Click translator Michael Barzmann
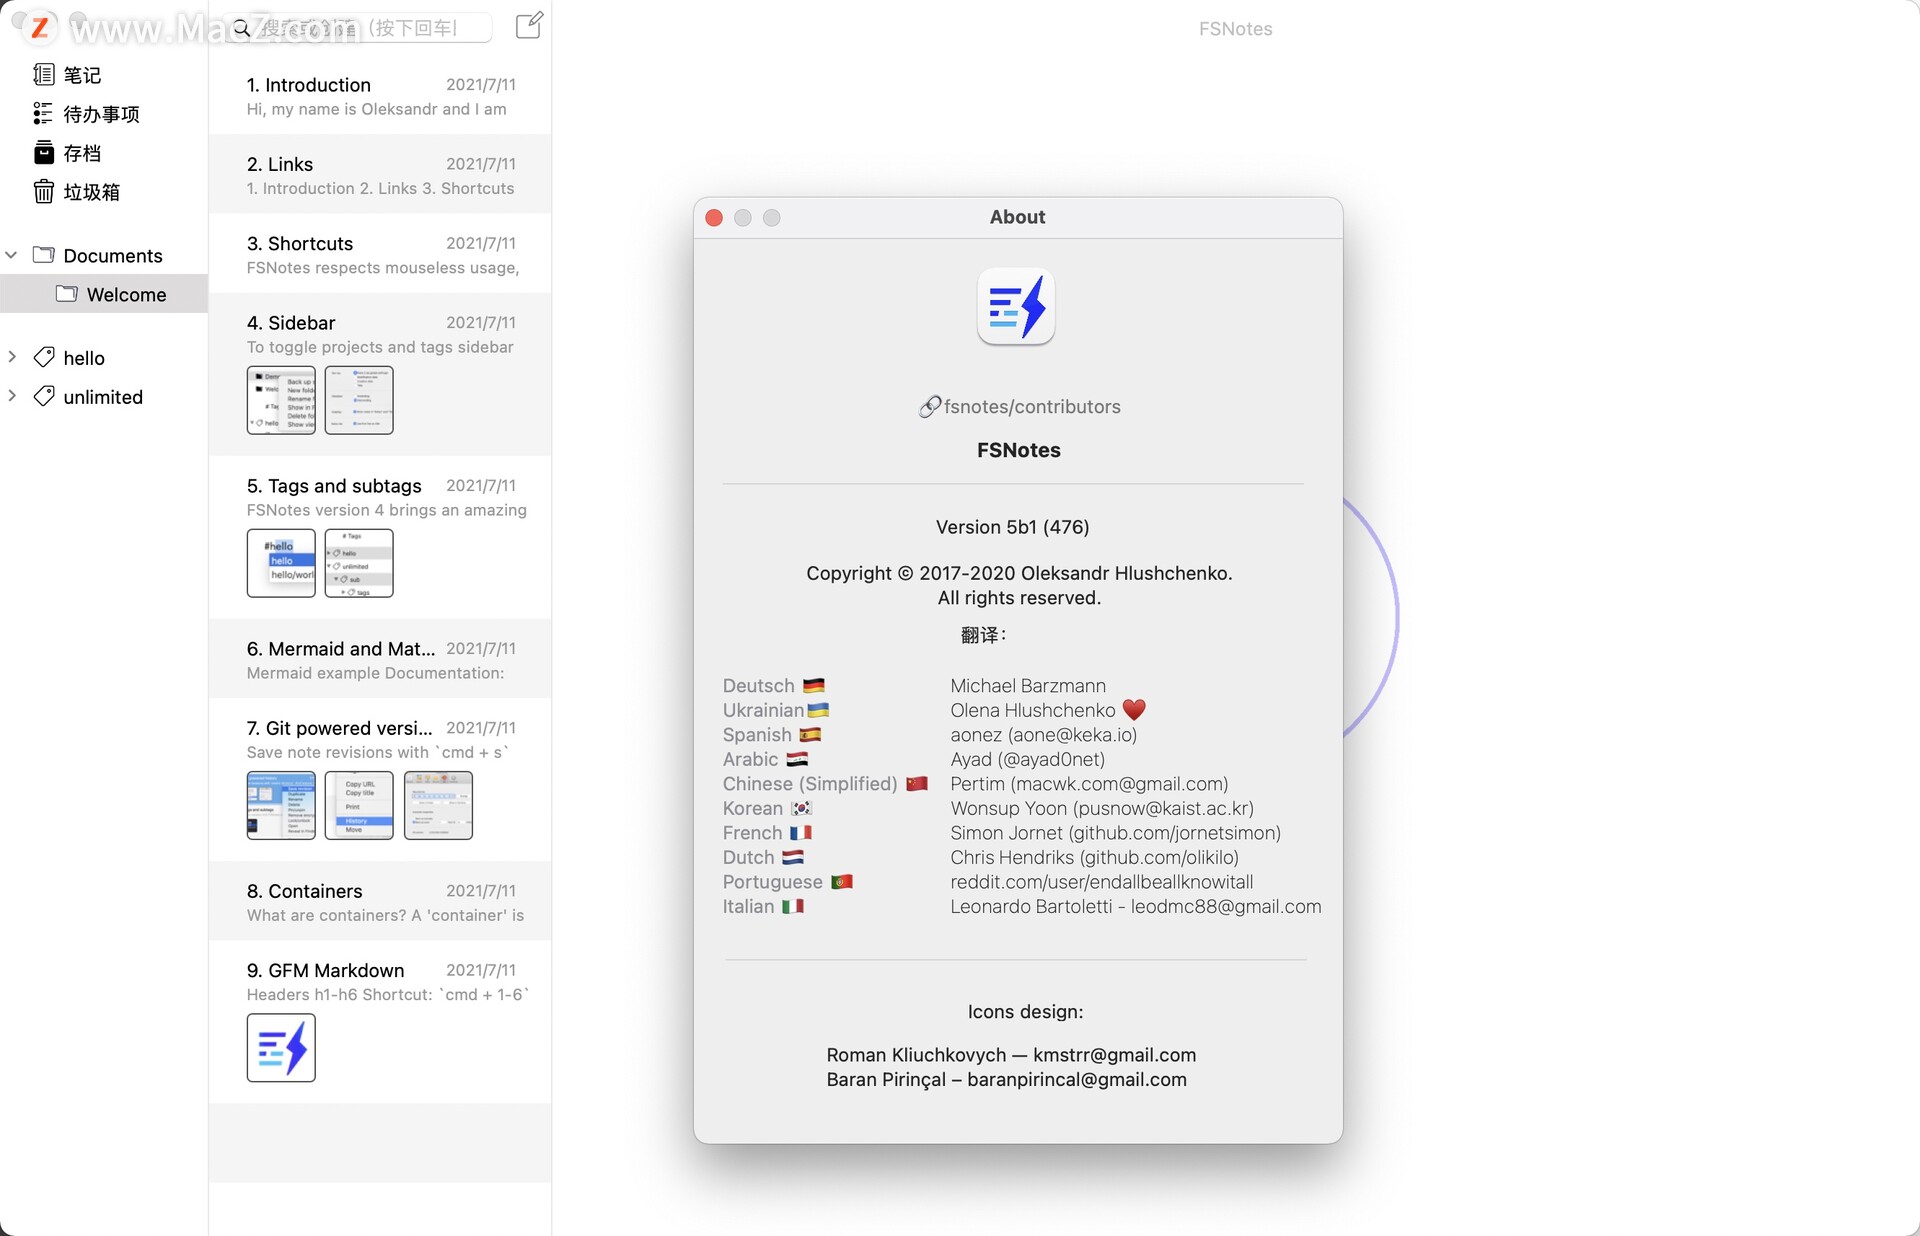Screen dimensions: 1920x1236 (x=1028, y=686)
